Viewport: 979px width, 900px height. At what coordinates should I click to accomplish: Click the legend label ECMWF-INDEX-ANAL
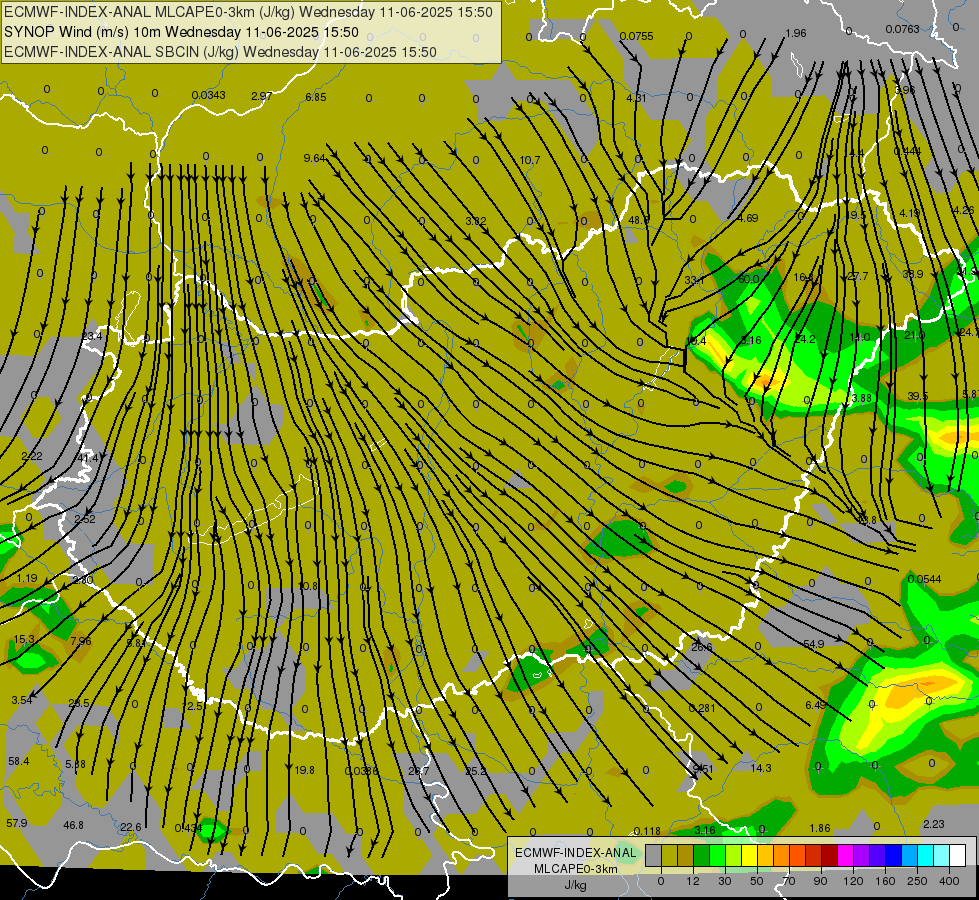pyautogui.click(x=576, y=853)
